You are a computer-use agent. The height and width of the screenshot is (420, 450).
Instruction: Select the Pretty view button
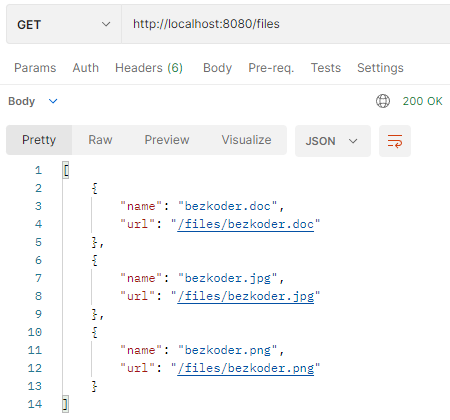click(39, 140)
